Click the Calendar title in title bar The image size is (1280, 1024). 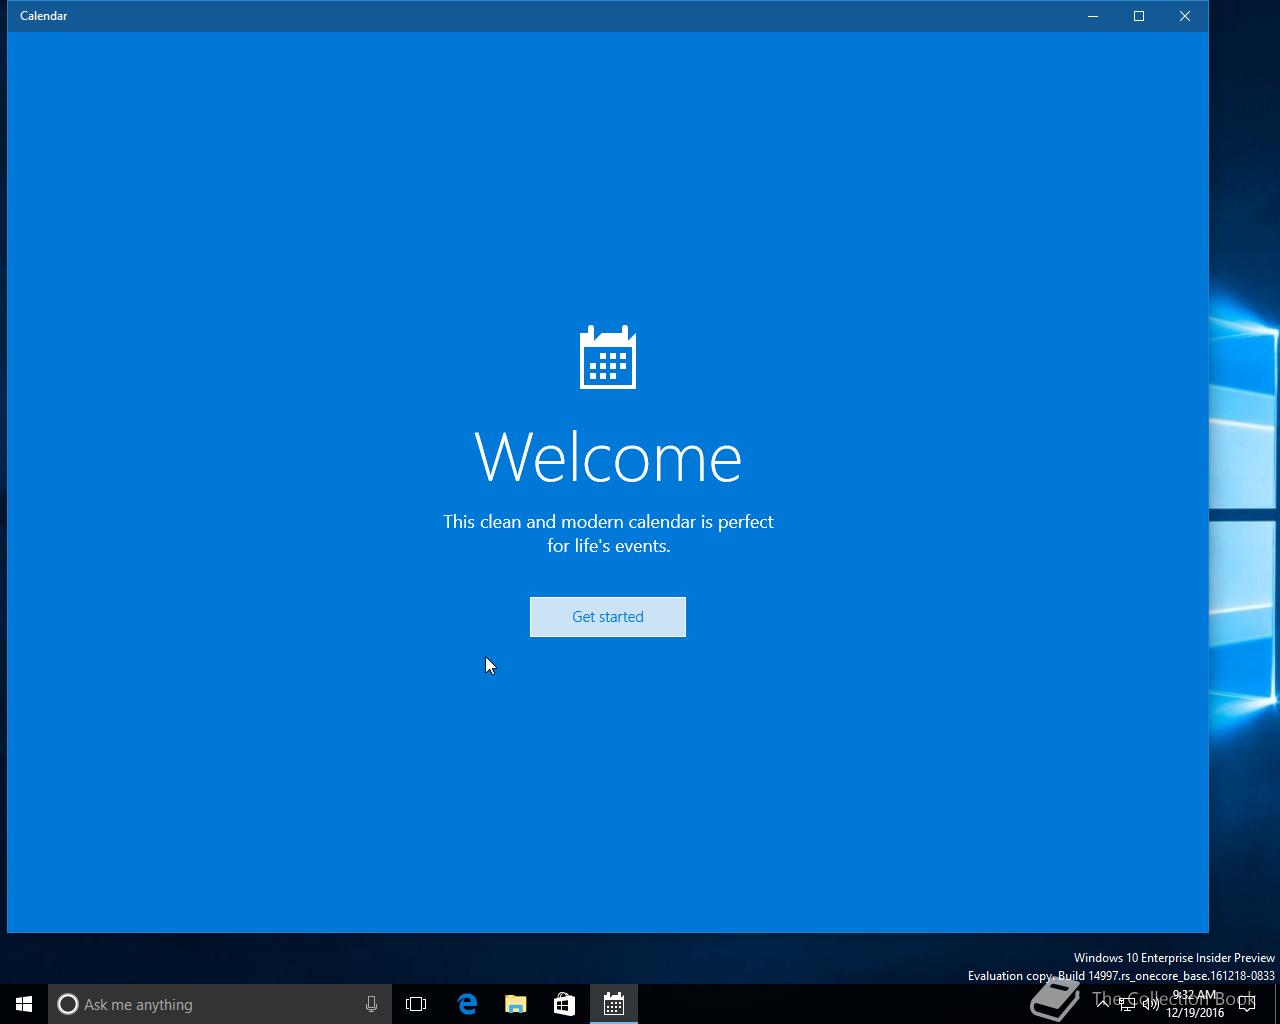[44, 16]
